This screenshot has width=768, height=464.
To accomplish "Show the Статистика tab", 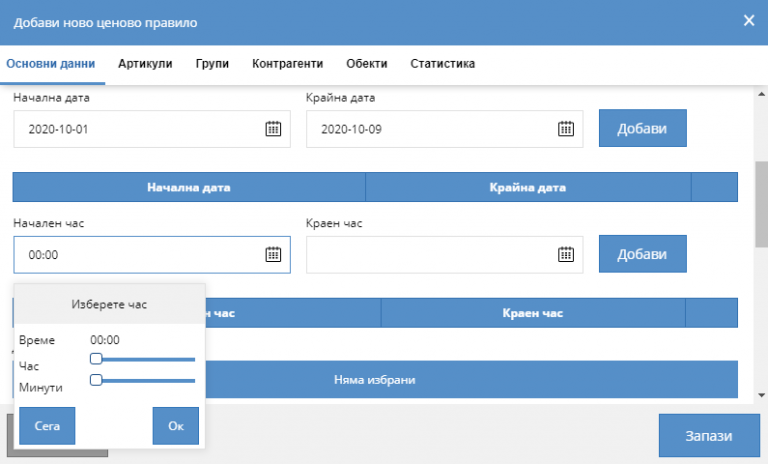I will 442,63.
